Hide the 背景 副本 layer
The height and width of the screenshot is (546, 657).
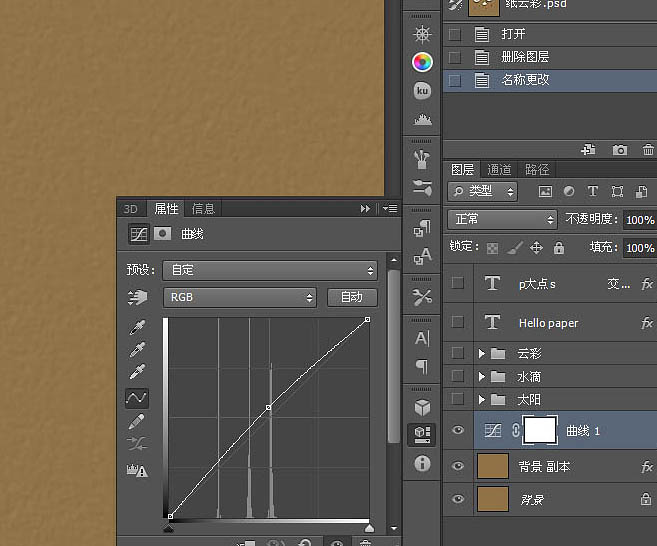[x=458, y=466]
